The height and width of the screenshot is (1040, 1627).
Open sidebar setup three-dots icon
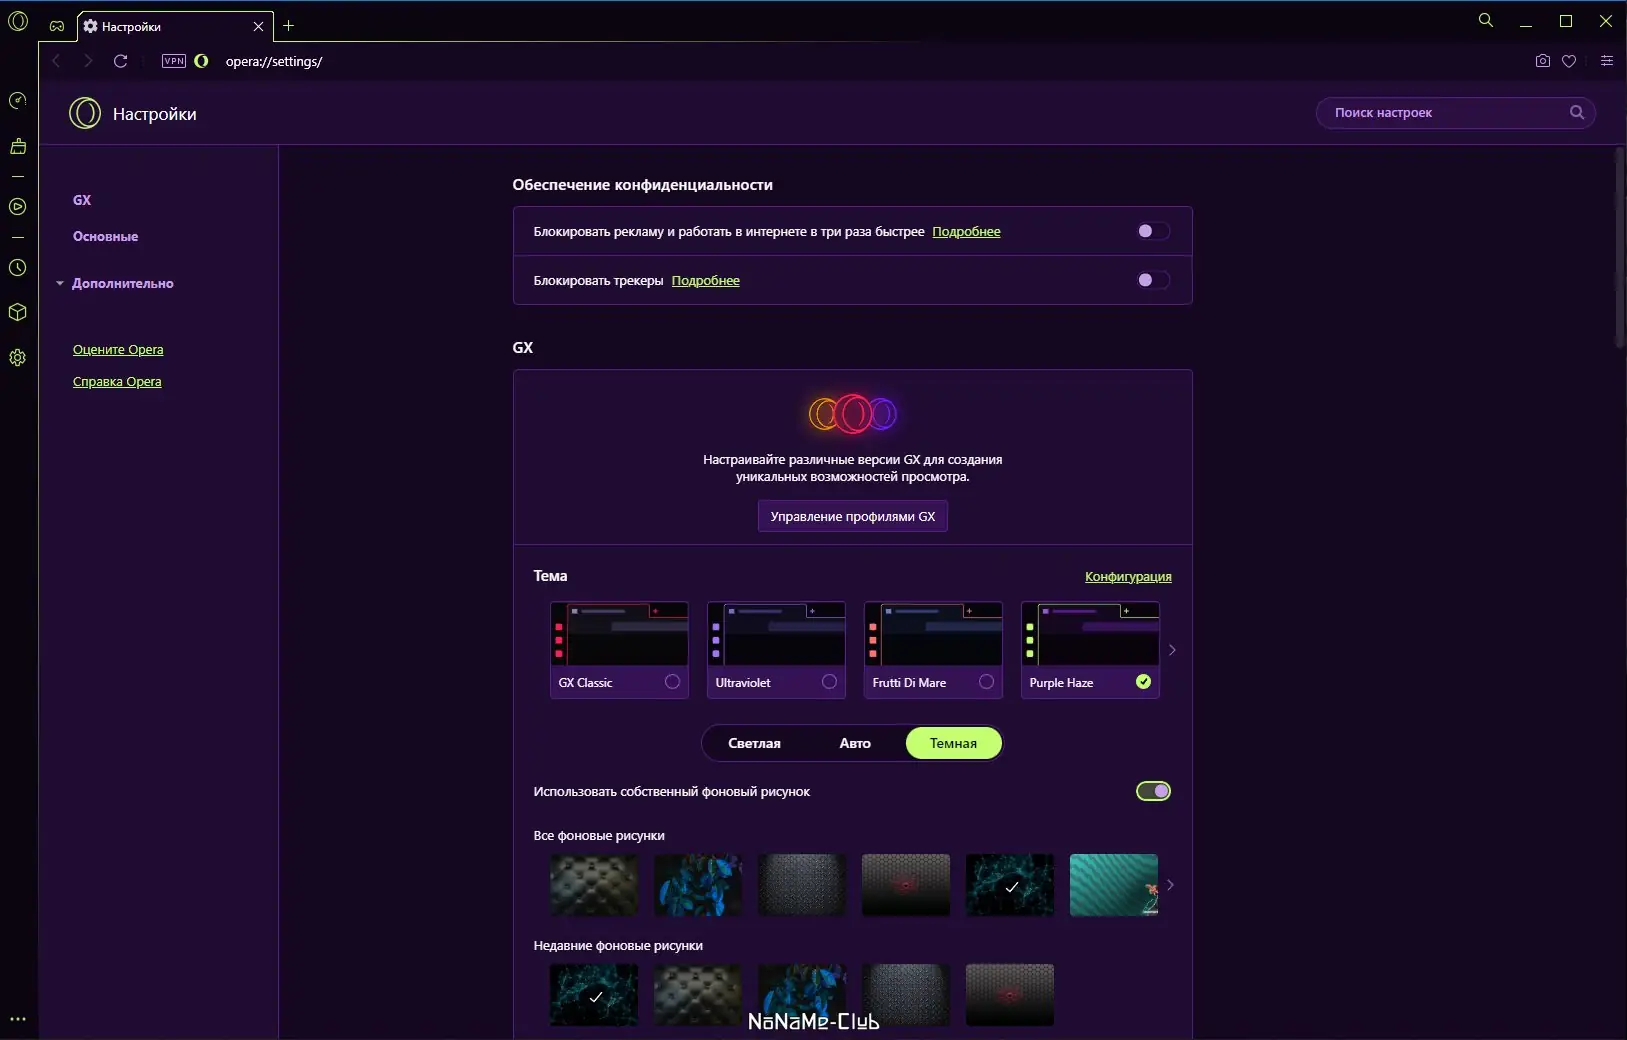tap(17, 1020)
